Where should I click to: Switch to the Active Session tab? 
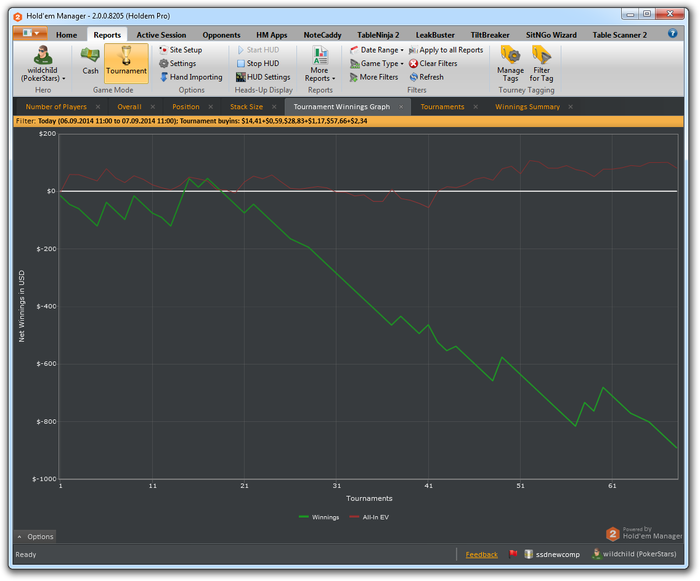pyautogui.click(x=161, y=35)
